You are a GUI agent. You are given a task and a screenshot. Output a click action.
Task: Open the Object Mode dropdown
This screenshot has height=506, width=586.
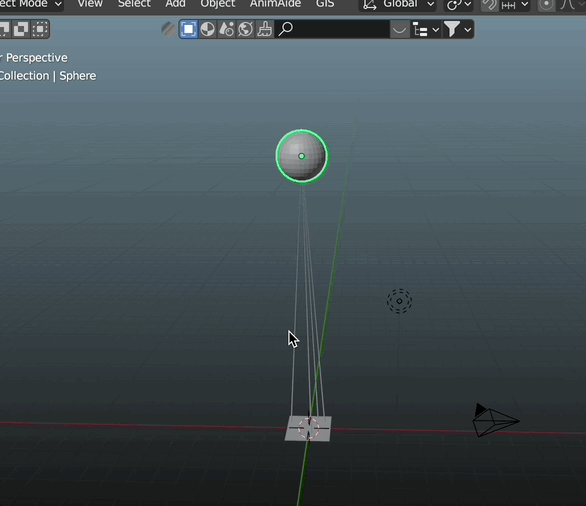pos(31,4)
